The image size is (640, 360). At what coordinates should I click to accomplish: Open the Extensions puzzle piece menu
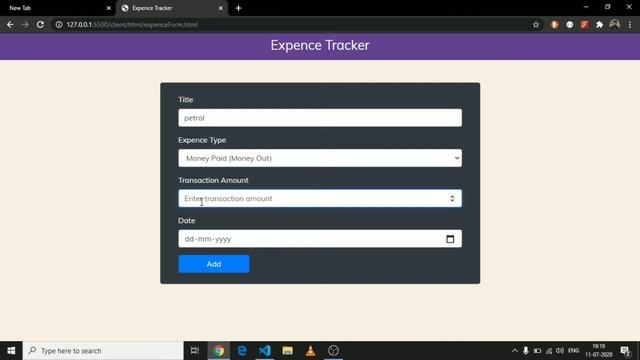click(x=599, y=24)
